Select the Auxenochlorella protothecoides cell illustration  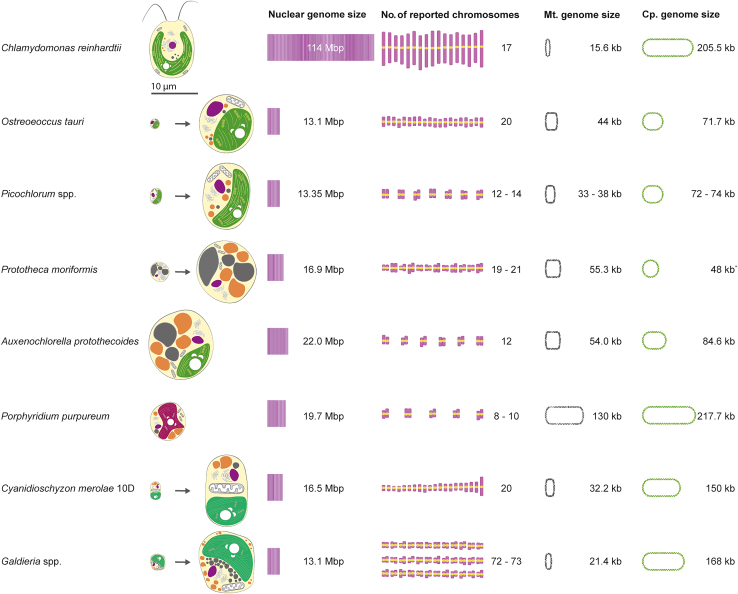(x=187, y=341)
